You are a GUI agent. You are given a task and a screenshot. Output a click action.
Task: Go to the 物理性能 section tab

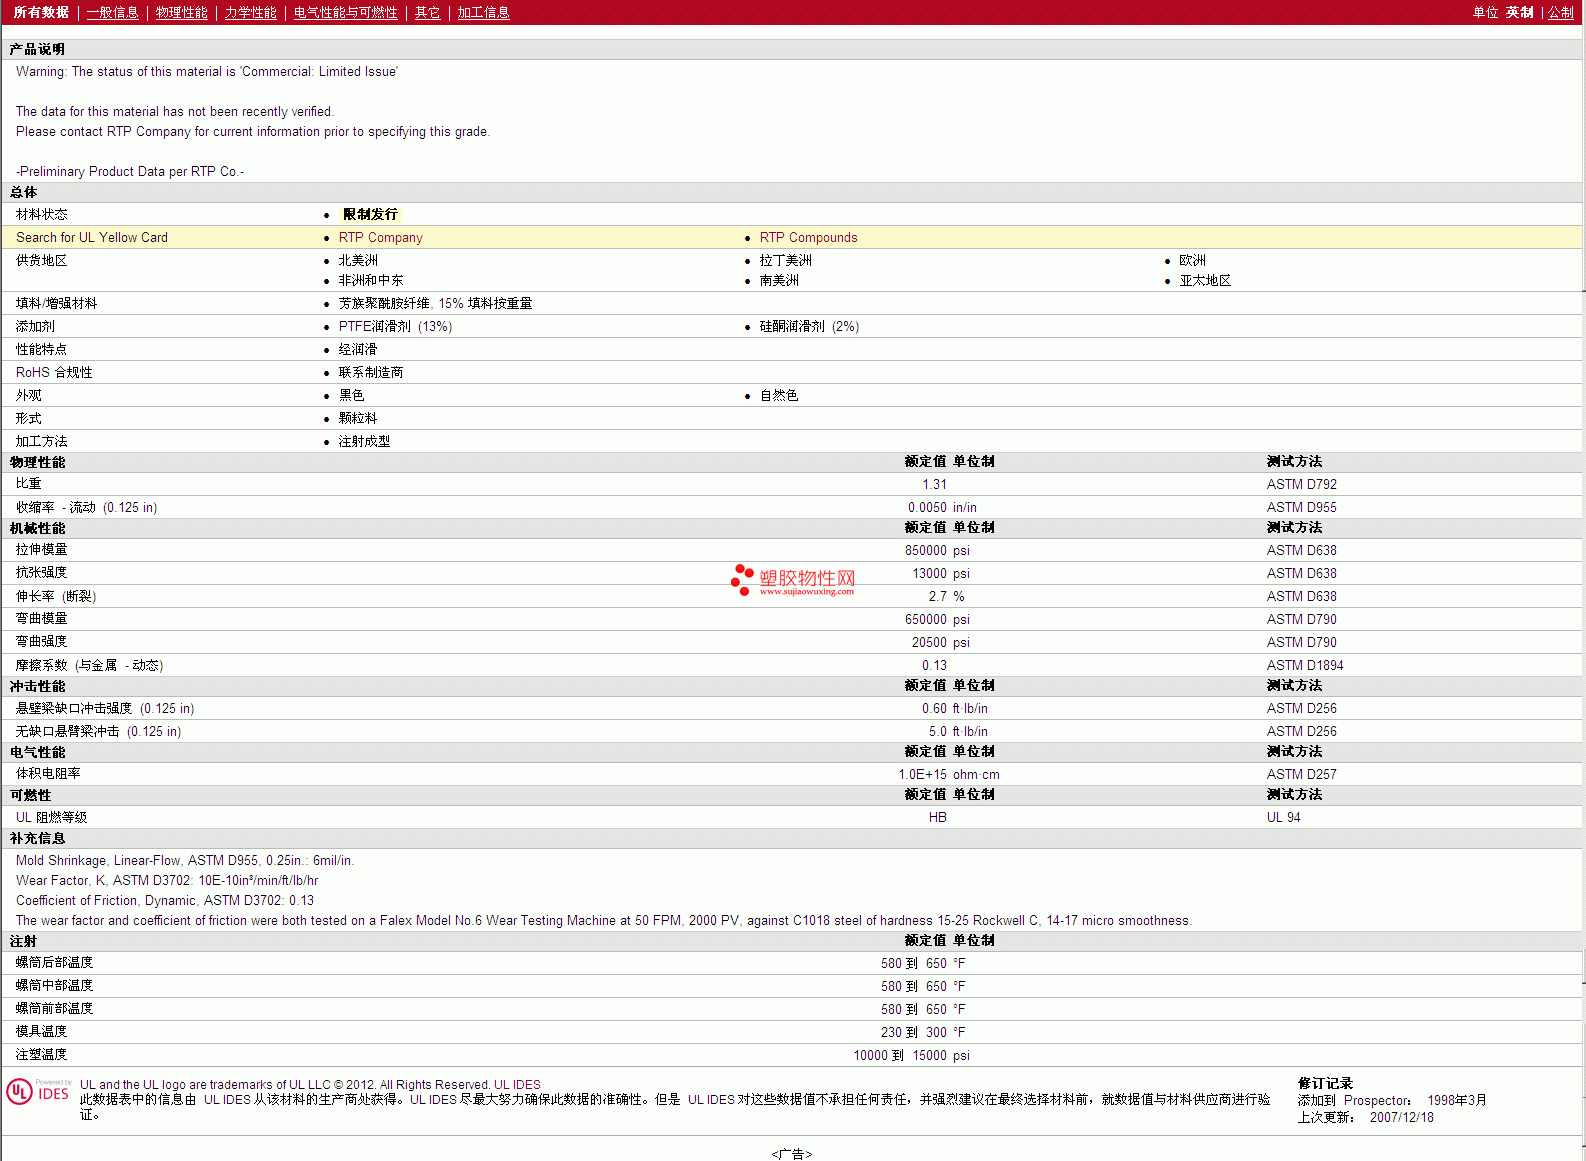[181, 12]
